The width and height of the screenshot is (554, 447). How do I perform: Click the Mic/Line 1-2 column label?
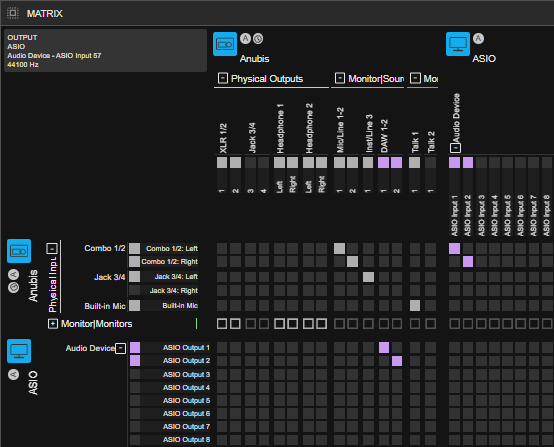340,130
